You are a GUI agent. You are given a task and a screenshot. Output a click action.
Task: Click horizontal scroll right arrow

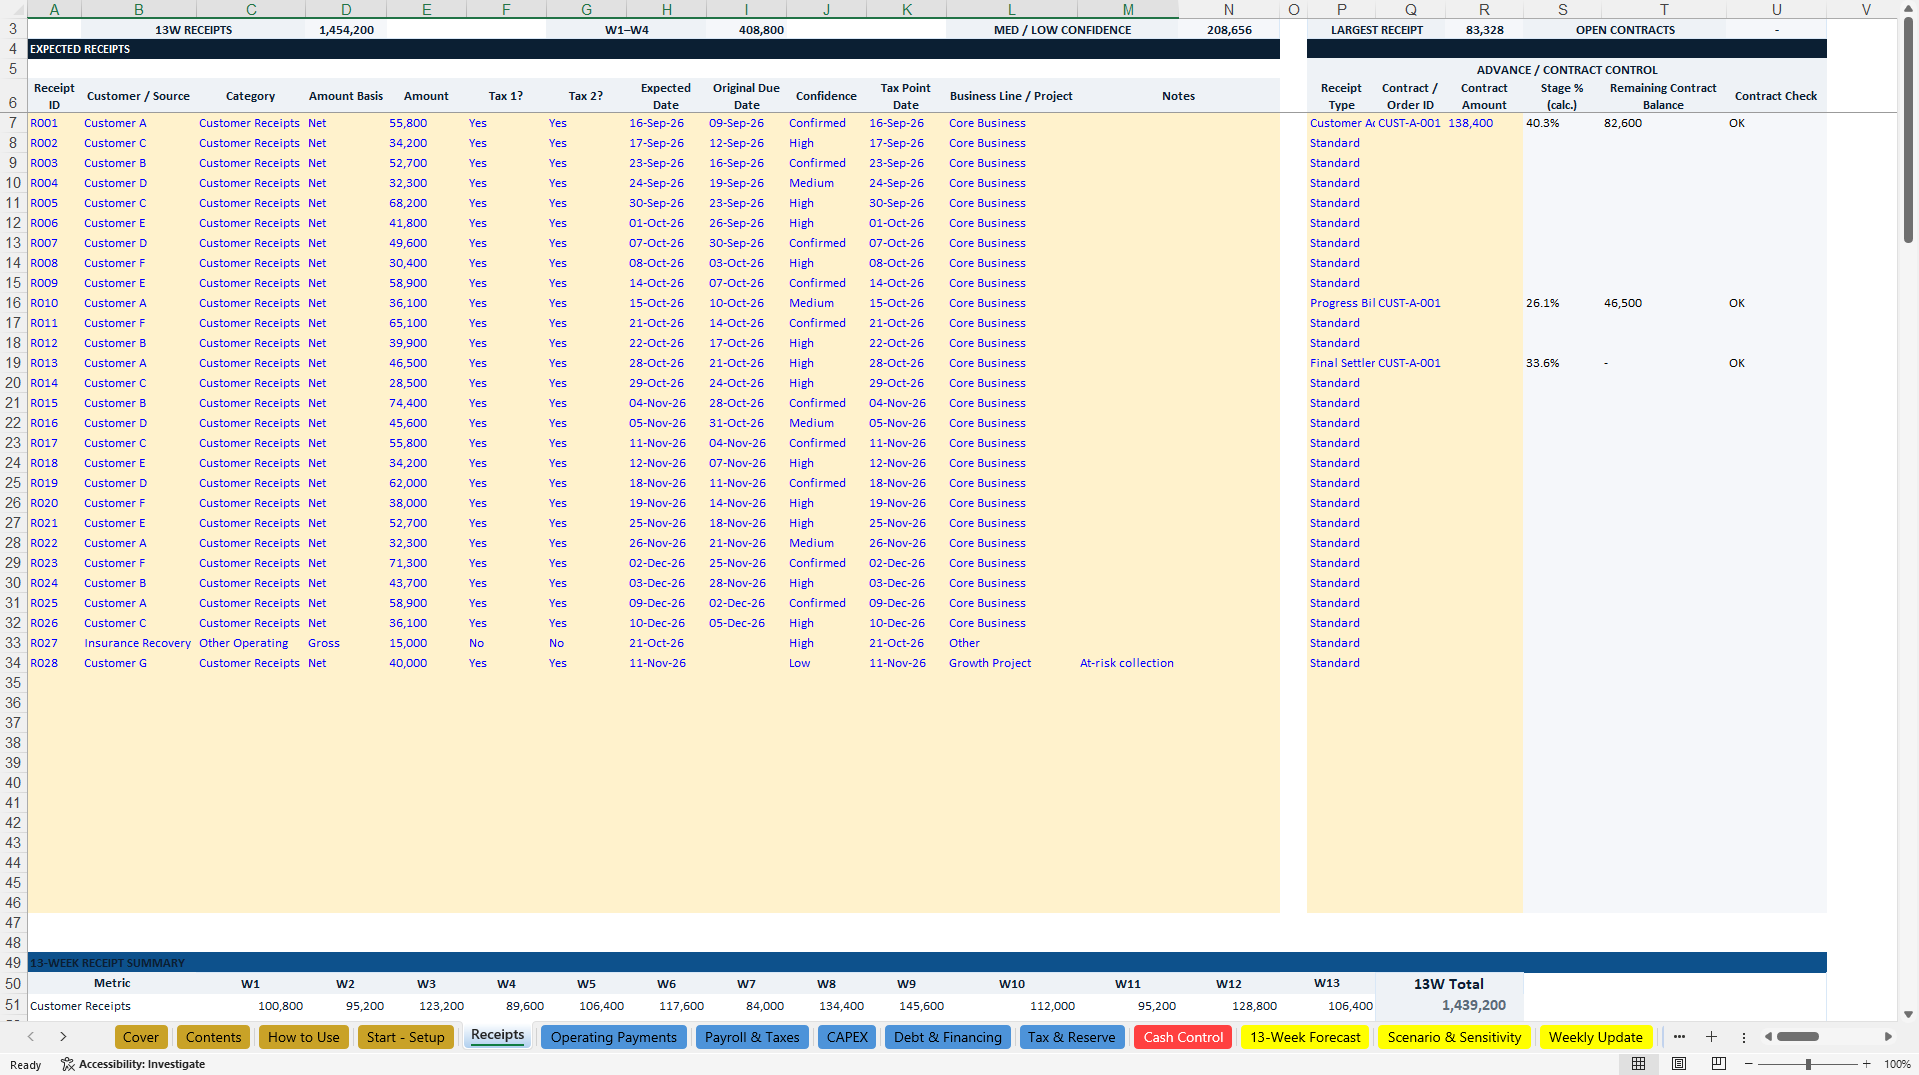pos(1888,1037)
